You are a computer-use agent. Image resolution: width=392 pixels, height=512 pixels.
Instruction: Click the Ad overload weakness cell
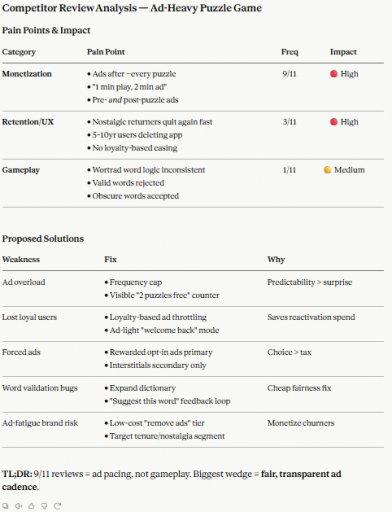click(24, 282)
